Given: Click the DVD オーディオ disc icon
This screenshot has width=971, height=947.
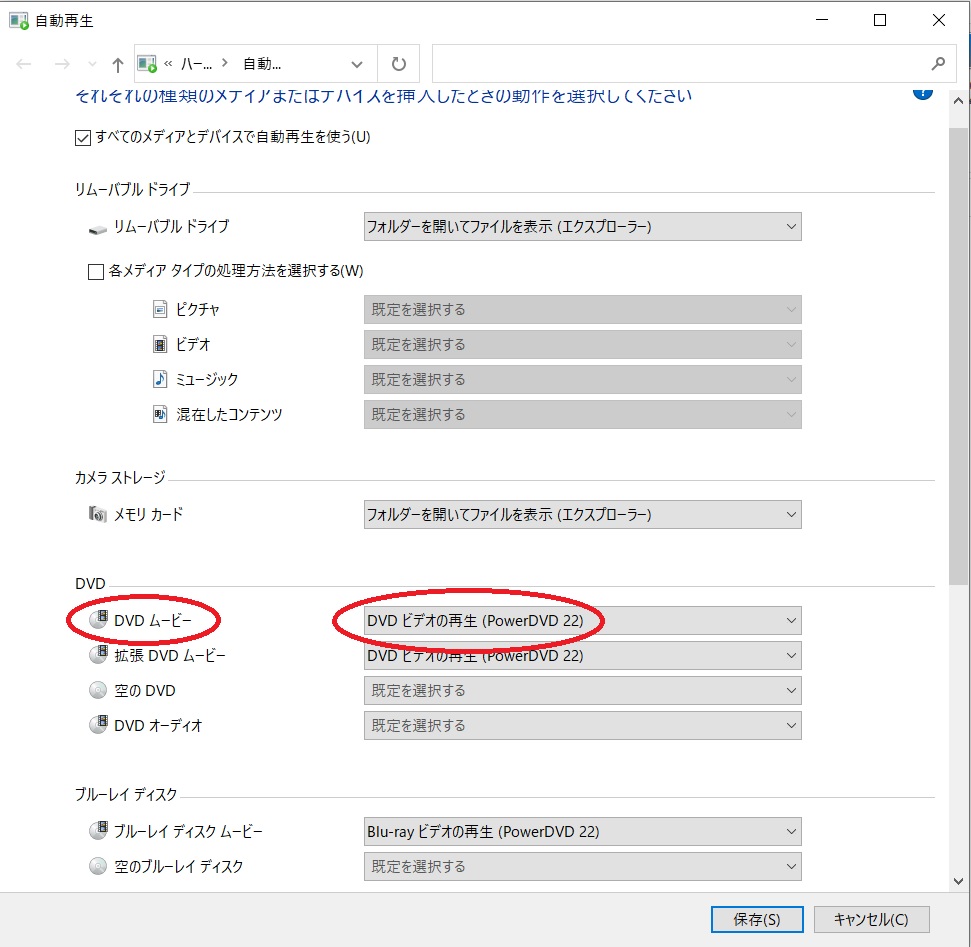Looking at the screenshot, I should tap(98, 725).
